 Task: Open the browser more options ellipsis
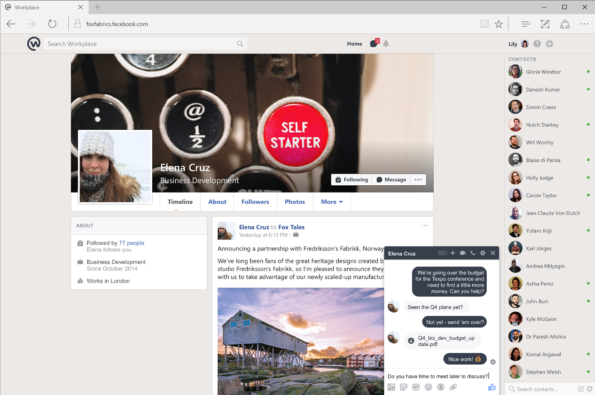(x=584, y=24)
